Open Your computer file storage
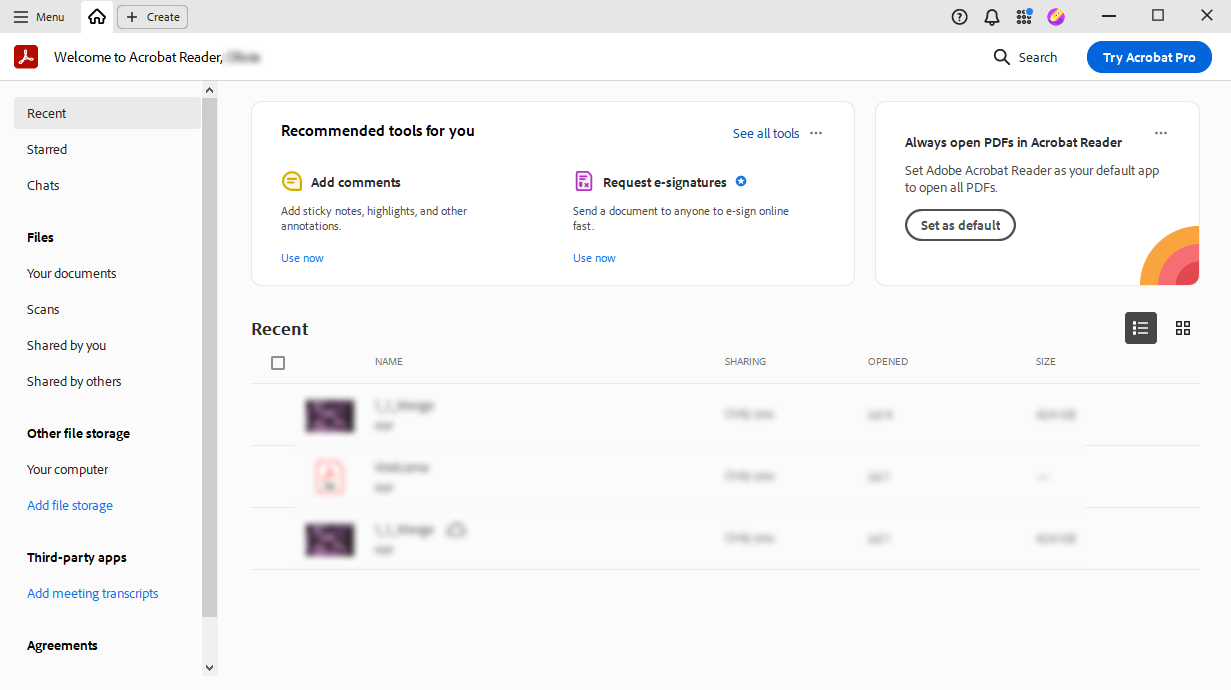The image size is (1231, 690). point(68,470)
